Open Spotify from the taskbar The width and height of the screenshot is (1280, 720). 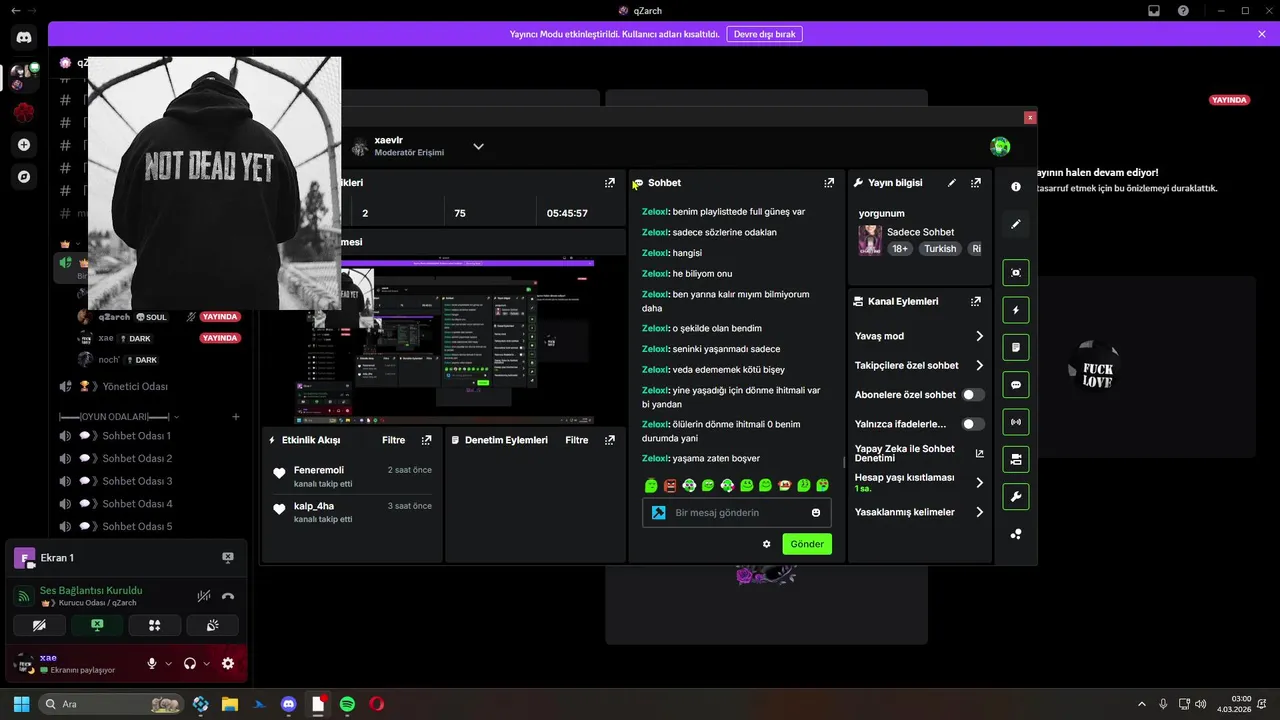(x=347, y=704)
